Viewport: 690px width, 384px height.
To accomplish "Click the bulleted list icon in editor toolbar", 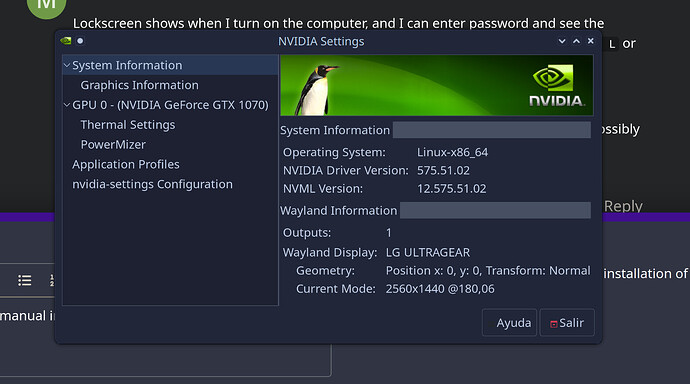I will (x=25, y=280).
